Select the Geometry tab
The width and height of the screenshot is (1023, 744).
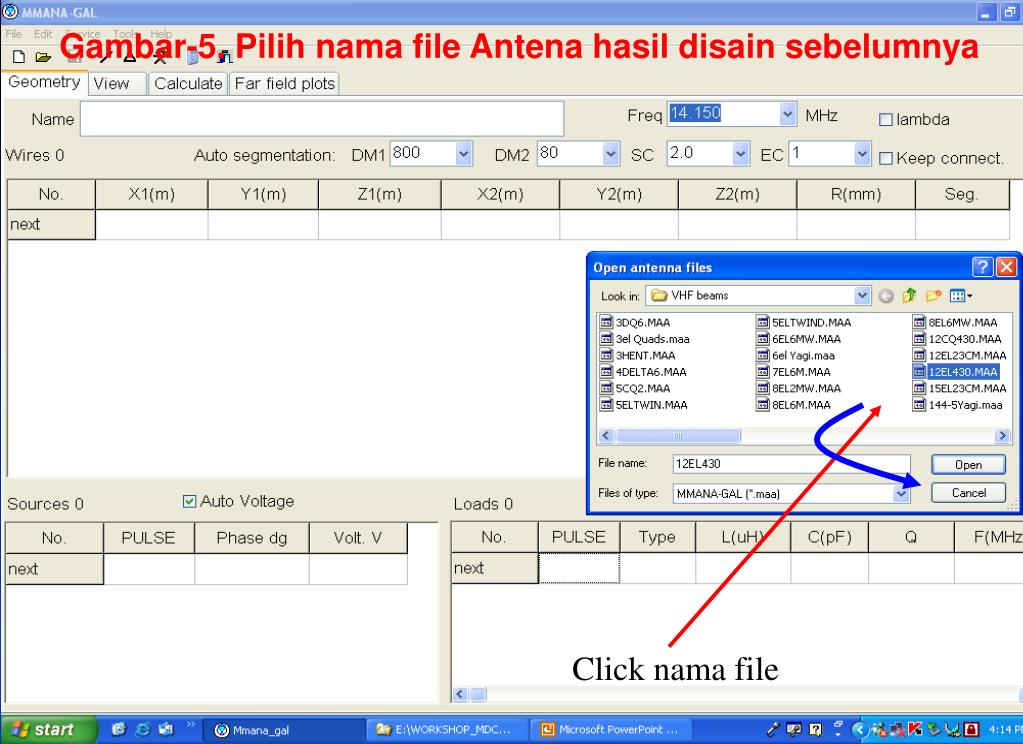pyautogui.click(x=44, y=82)
